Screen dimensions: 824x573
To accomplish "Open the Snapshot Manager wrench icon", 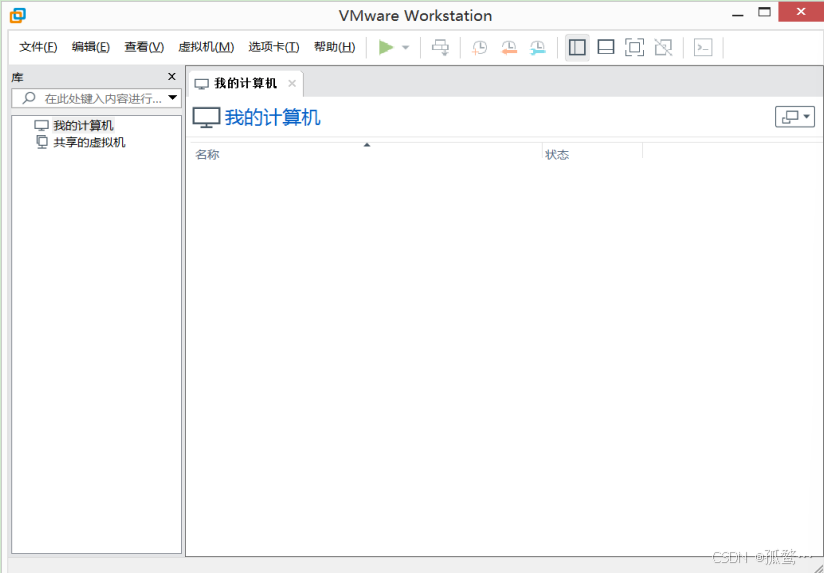I will tap(538, 47).
